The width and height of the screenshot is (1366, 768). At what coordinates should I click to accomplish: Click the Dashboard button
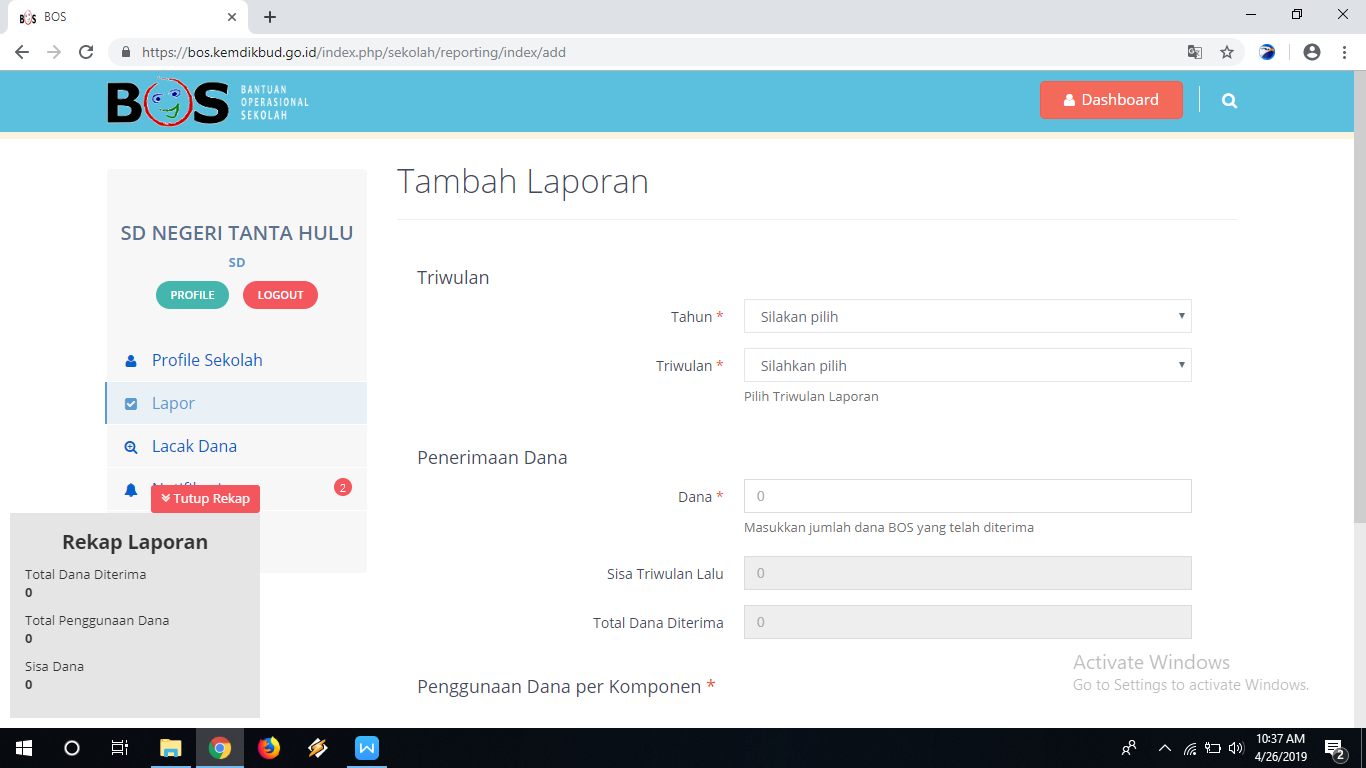[x=1111, y=100]
